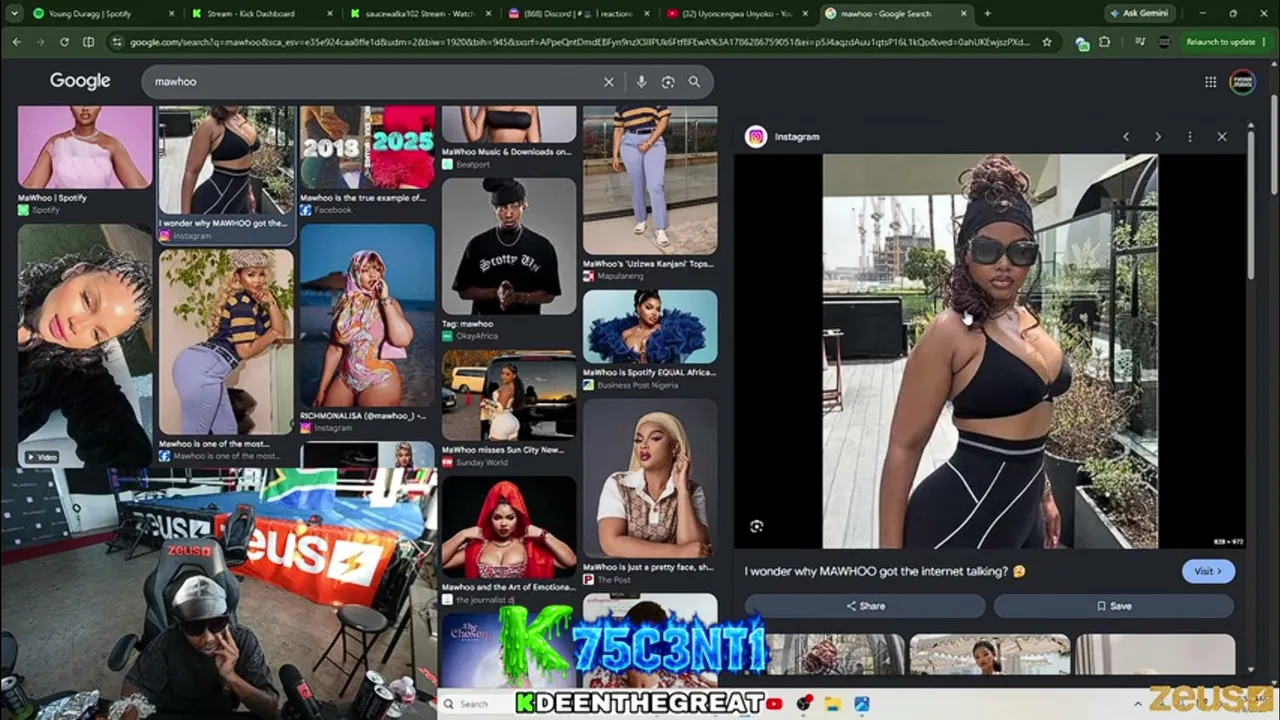Clear the mawhoo search query
Image resolution: width=1280 pixels, height=720 pixels.
[608, 82]
